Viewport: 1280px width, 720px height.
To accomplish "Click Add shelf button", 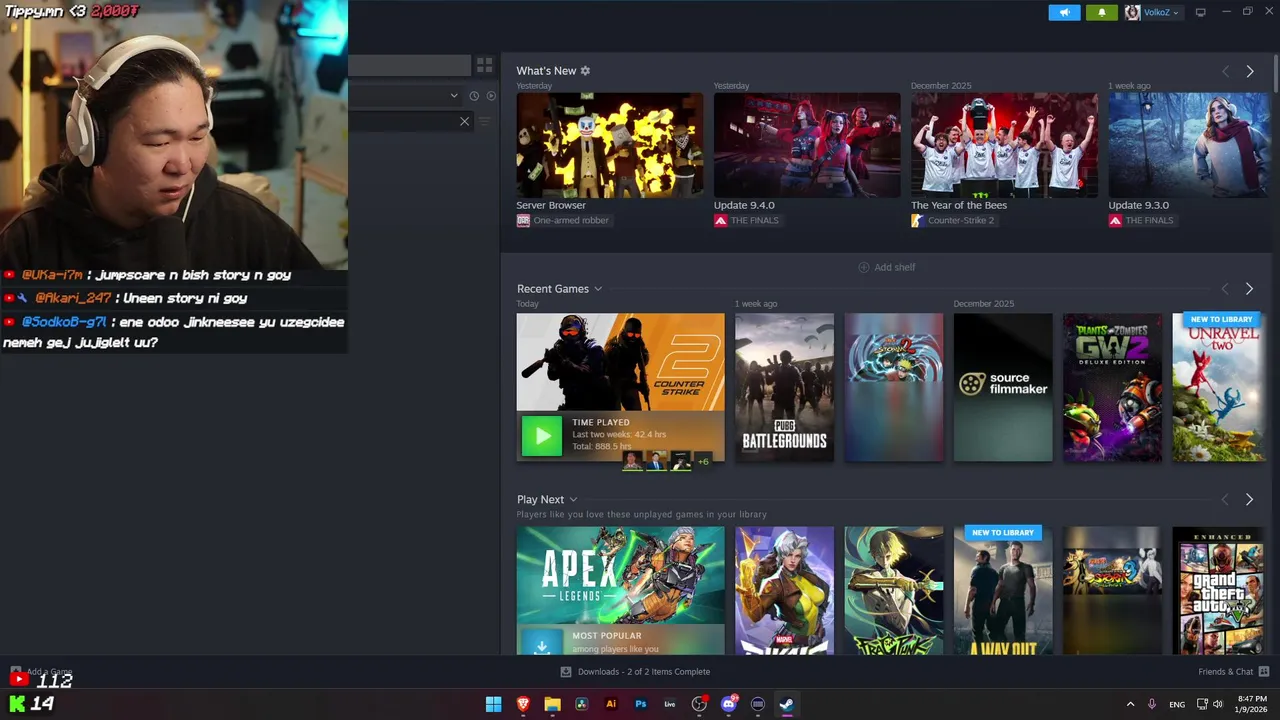I will (x=887, y=267).
